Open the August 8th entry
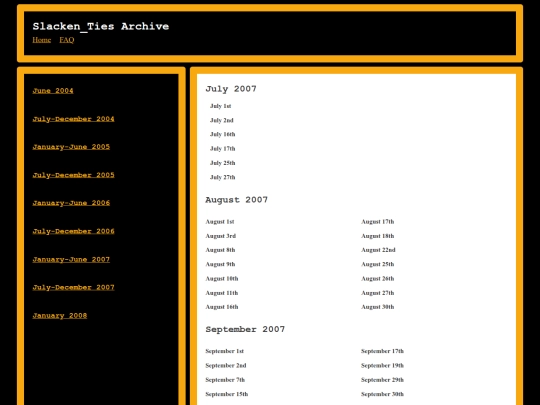Viewport: 540px width, 405px height. [220, 250]
